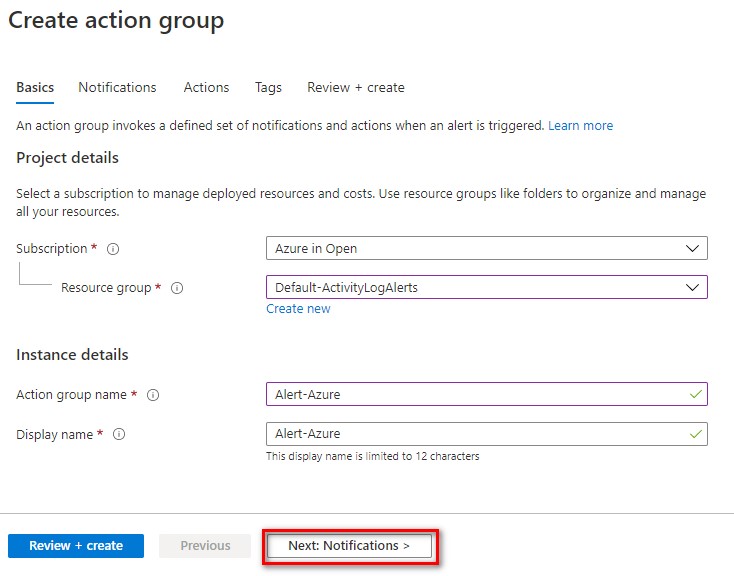Click the green checkmark in Action group name field
The width and height of the screenshot is (734, 576).
695,394
